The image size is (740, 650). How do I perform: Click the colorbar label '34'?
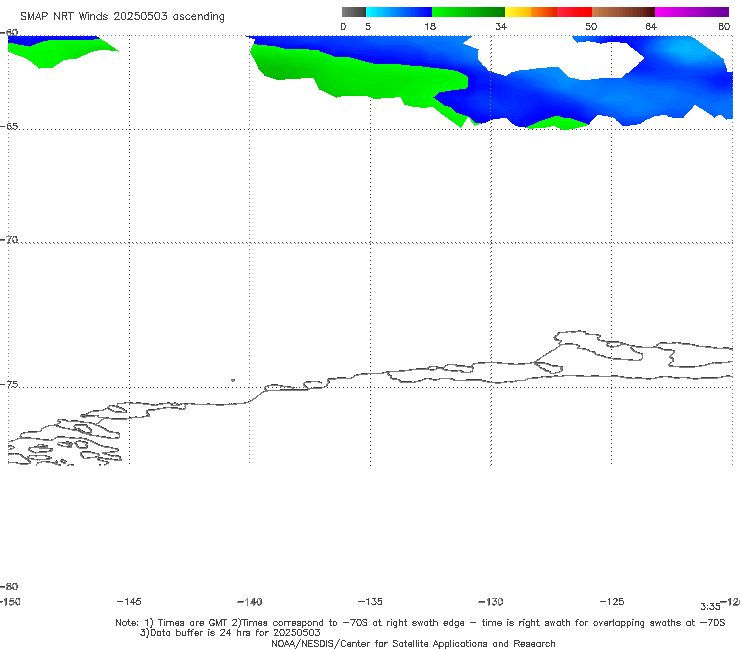coord(501,26)
